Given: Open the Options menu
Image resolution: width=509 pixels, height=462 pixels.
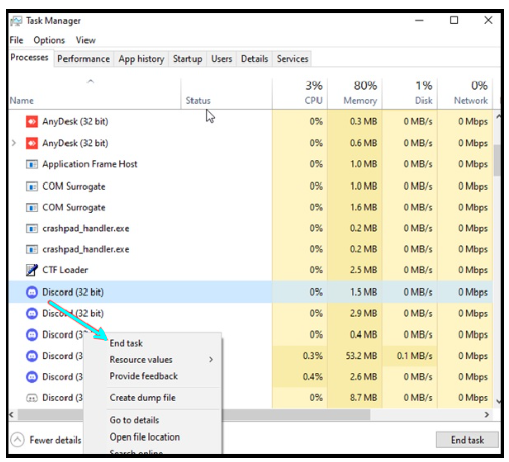Looking at the screenshot, I should tap(49, 40).
